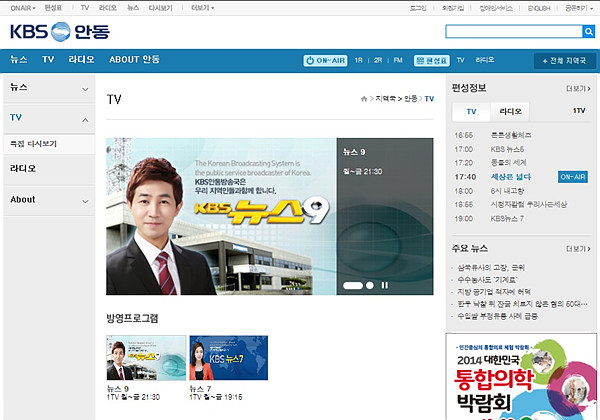Click the 회원가입 link

tap(453, 8)
